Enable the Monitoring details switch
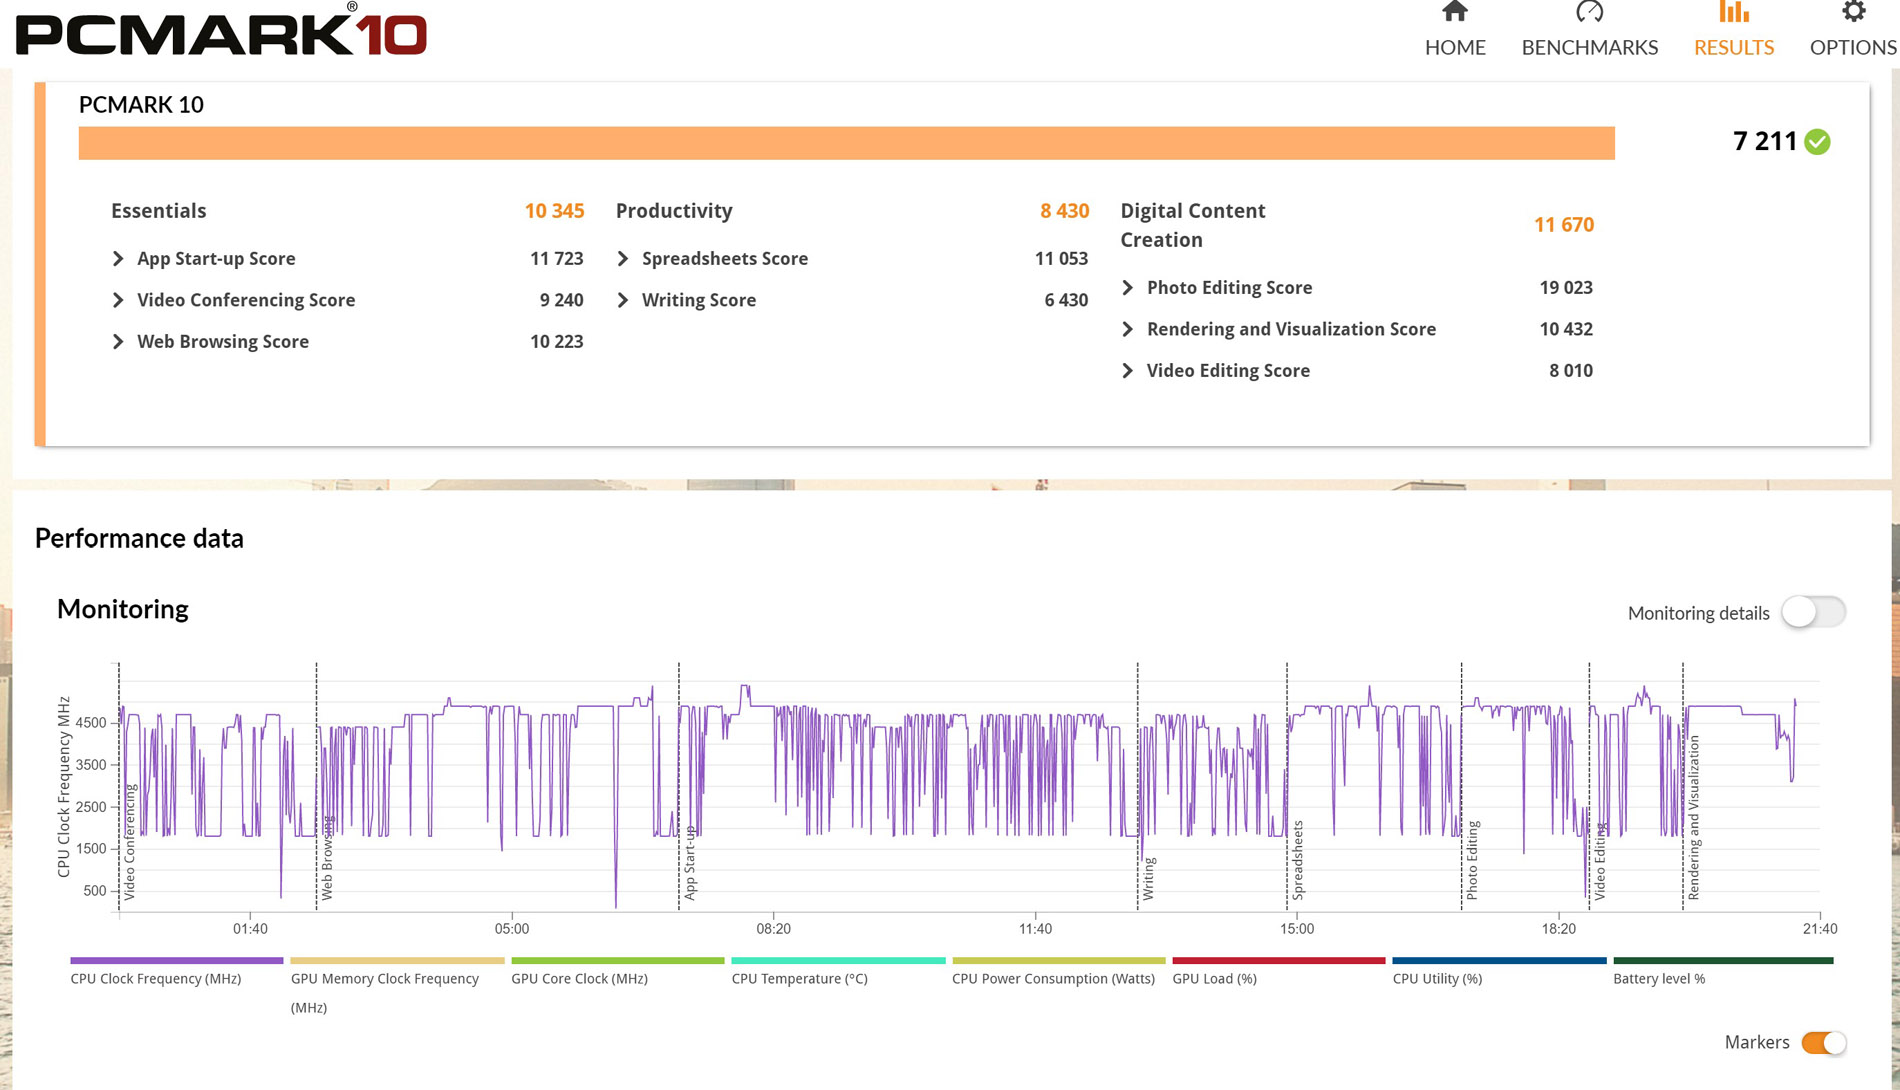The height and width of the screenshot is (1090, 1900). pyautogui.click(x=1812, y=612)
